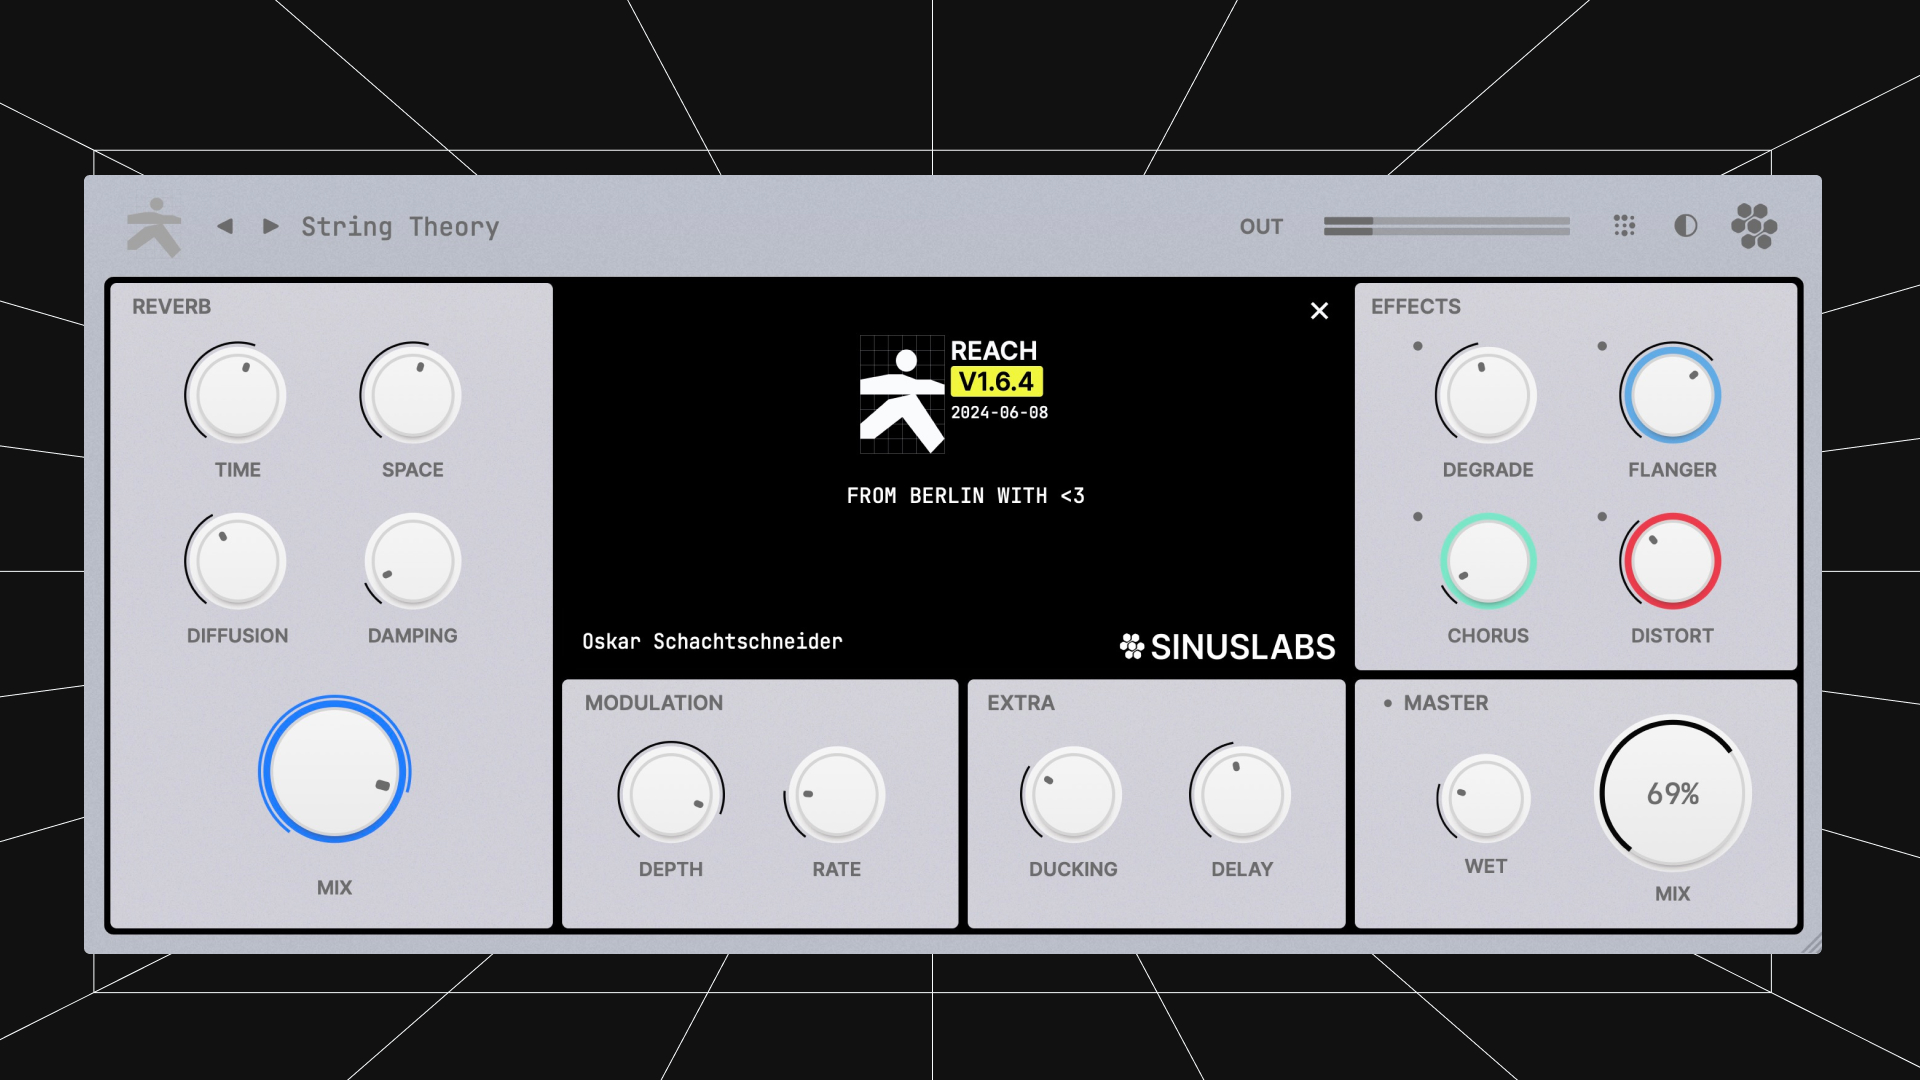The image size is (1920, 1080).
Task: Click the DUCKING knob
Action: pyautogui.click(x=1073, y=794)
